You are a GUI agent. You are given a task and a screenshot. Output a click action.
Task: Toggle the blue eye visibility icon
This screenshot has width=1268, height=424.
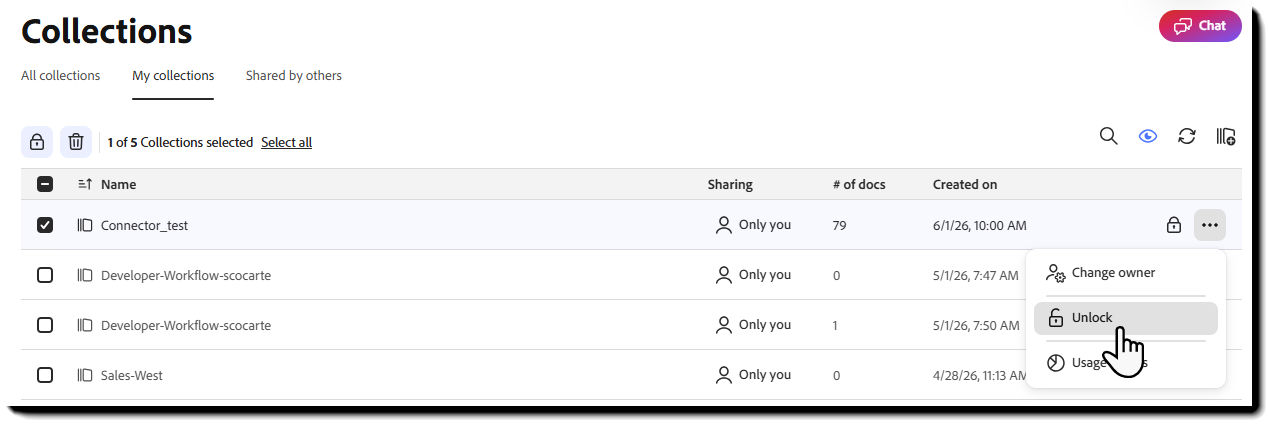[1148, 136]
